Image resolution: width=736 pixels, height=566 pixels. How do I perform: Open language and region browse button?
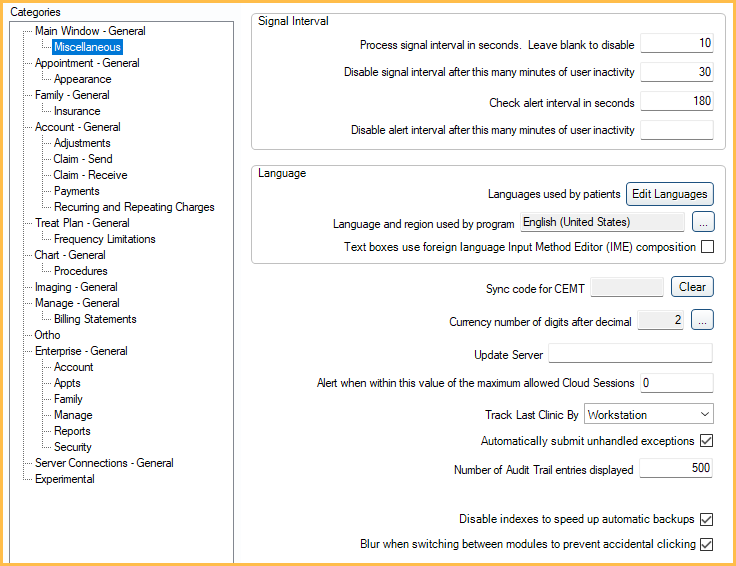tap(703, 222)
